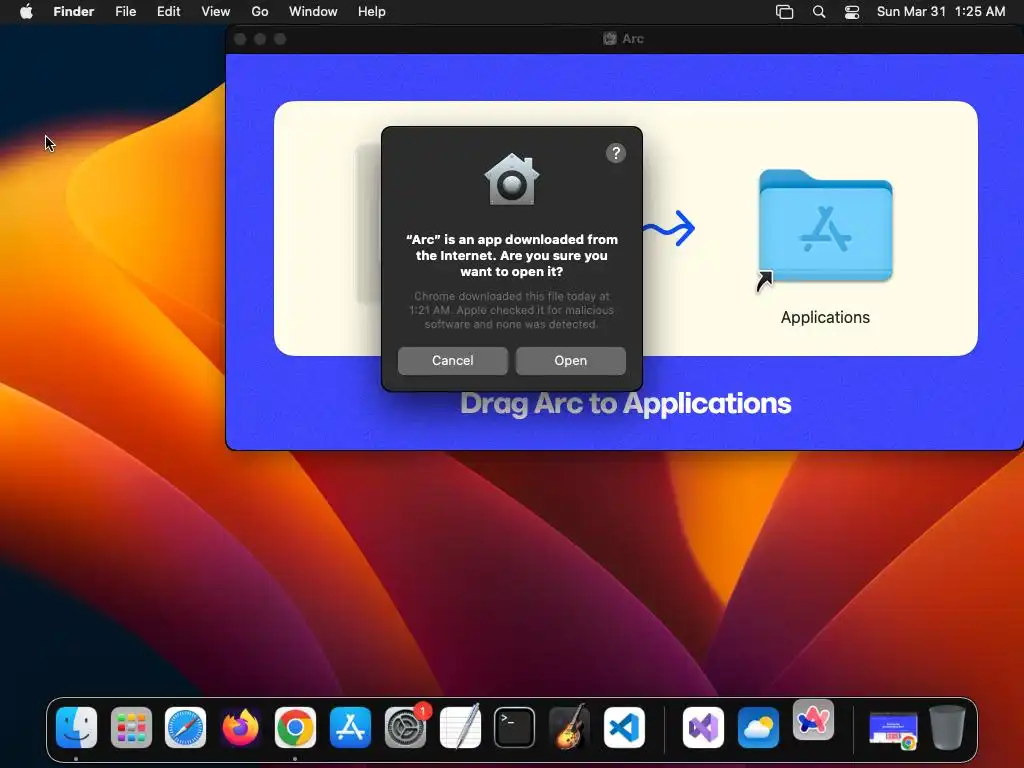The height and width of the screenshot is (768, 1024).
Task: Open App Store from the Dock
Action: (350, 728)
